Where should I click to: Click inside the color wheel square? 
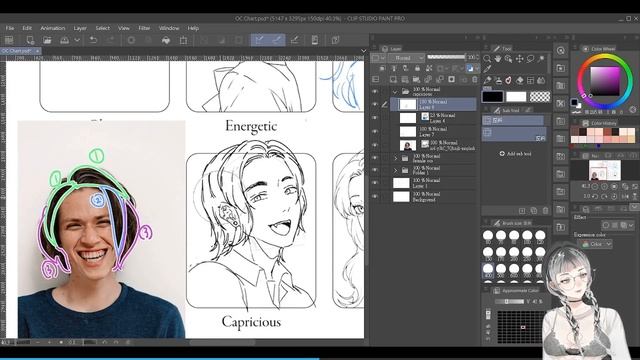point(605,82)
